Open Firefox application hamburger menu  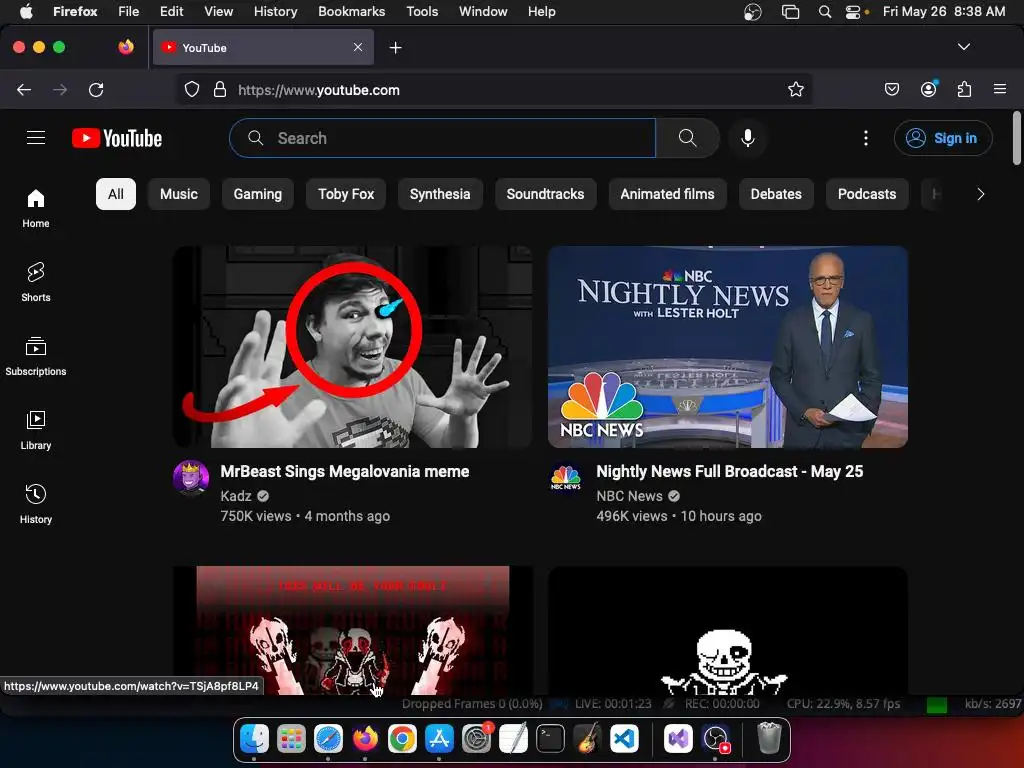[x=1000, y=89]
